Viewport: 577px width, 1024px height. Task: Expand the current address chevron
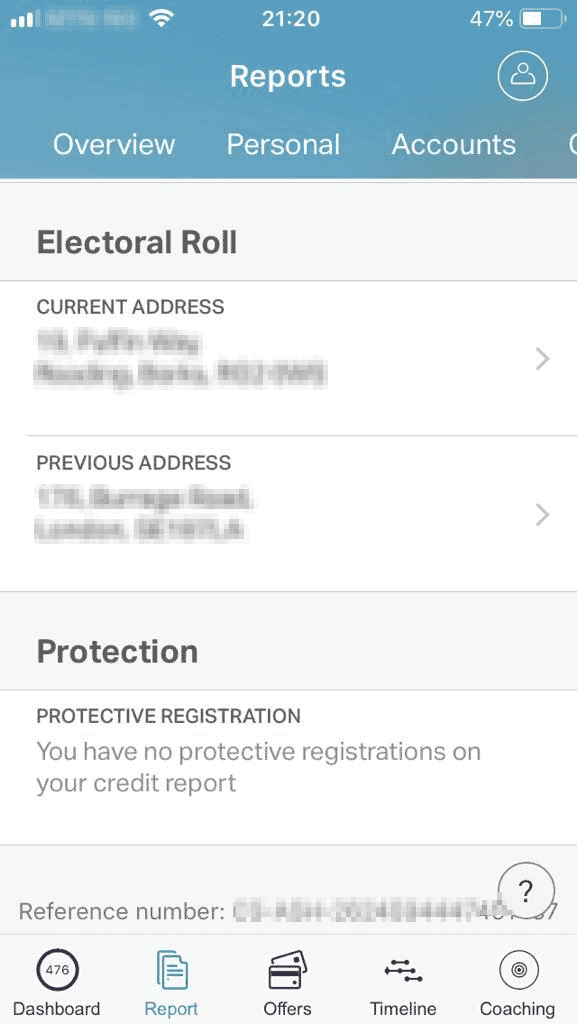coord(542,359)
